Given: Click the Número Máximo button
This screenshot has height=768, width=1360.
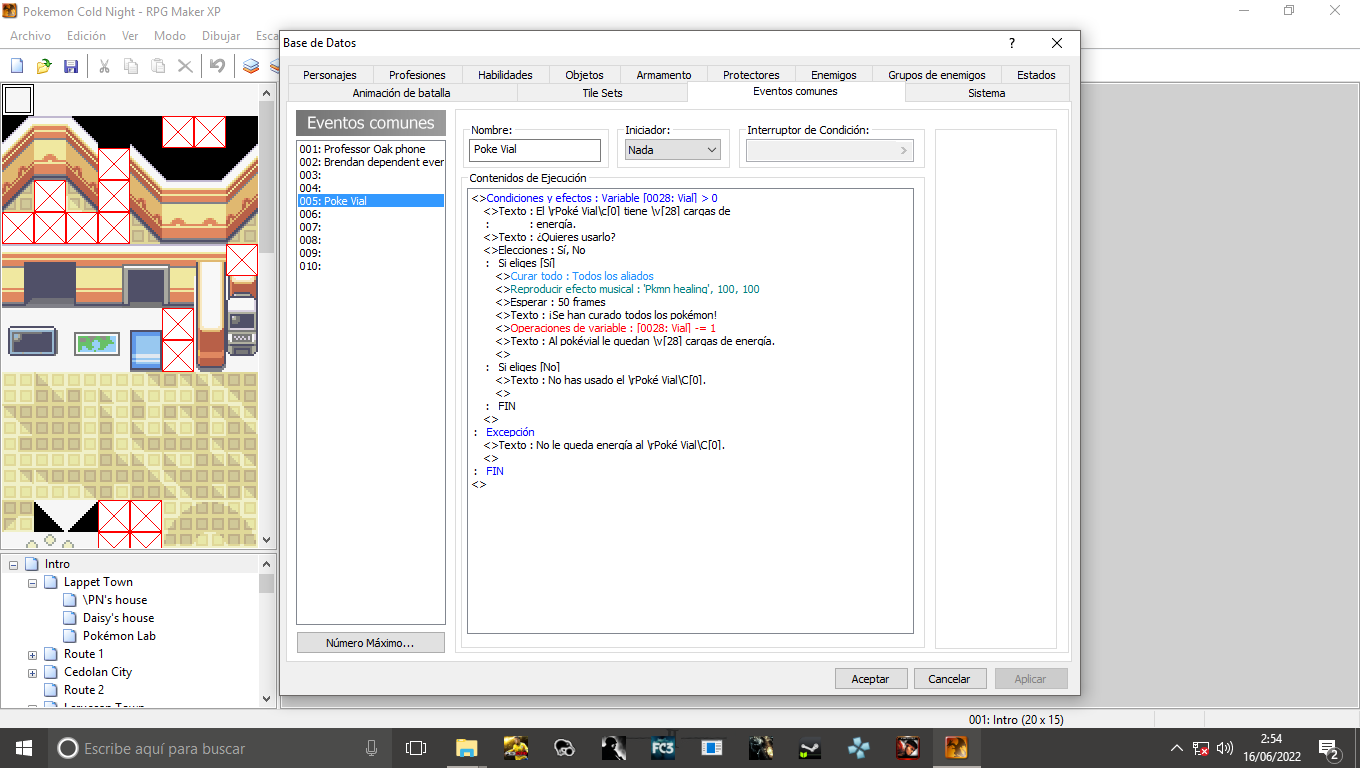Looking at the screenshot, I should click(x=370, y=643).
